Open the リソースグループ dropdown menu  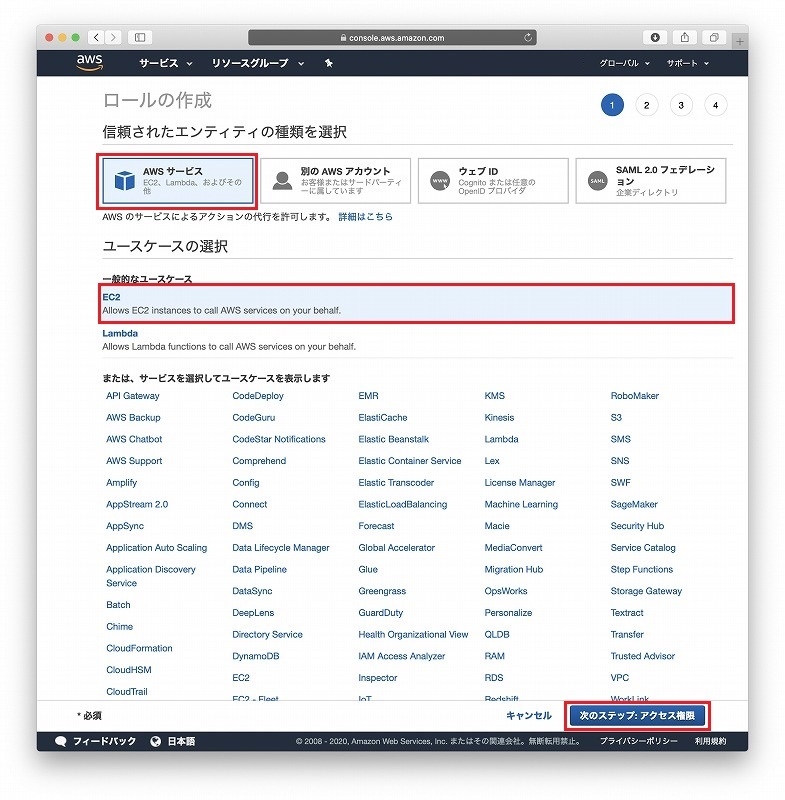pos(258,63)
